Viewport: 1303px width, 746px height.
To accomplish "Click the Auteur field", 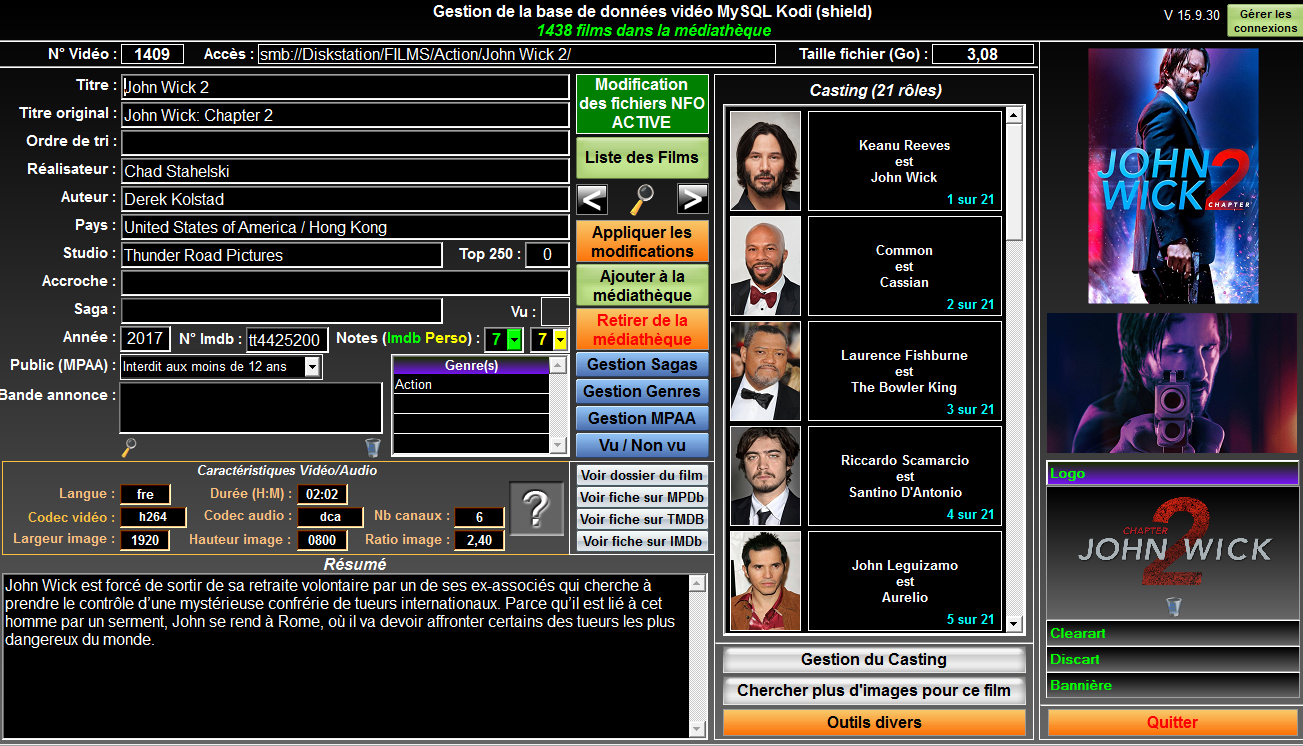I will 345,199.
